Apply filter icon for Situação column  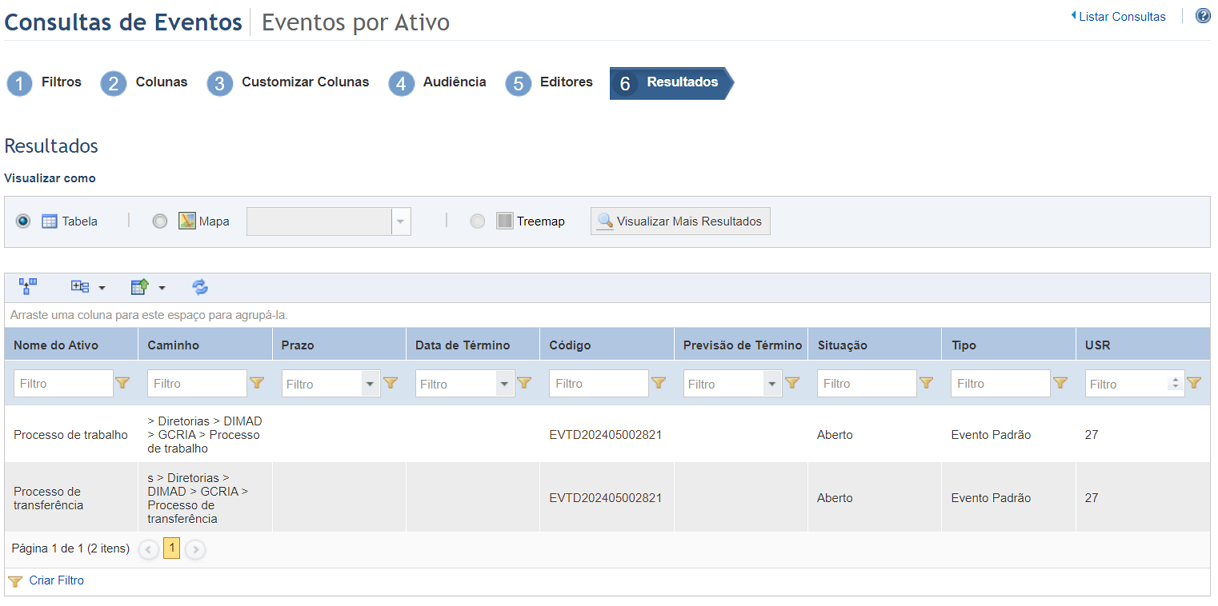pos(927,383)
